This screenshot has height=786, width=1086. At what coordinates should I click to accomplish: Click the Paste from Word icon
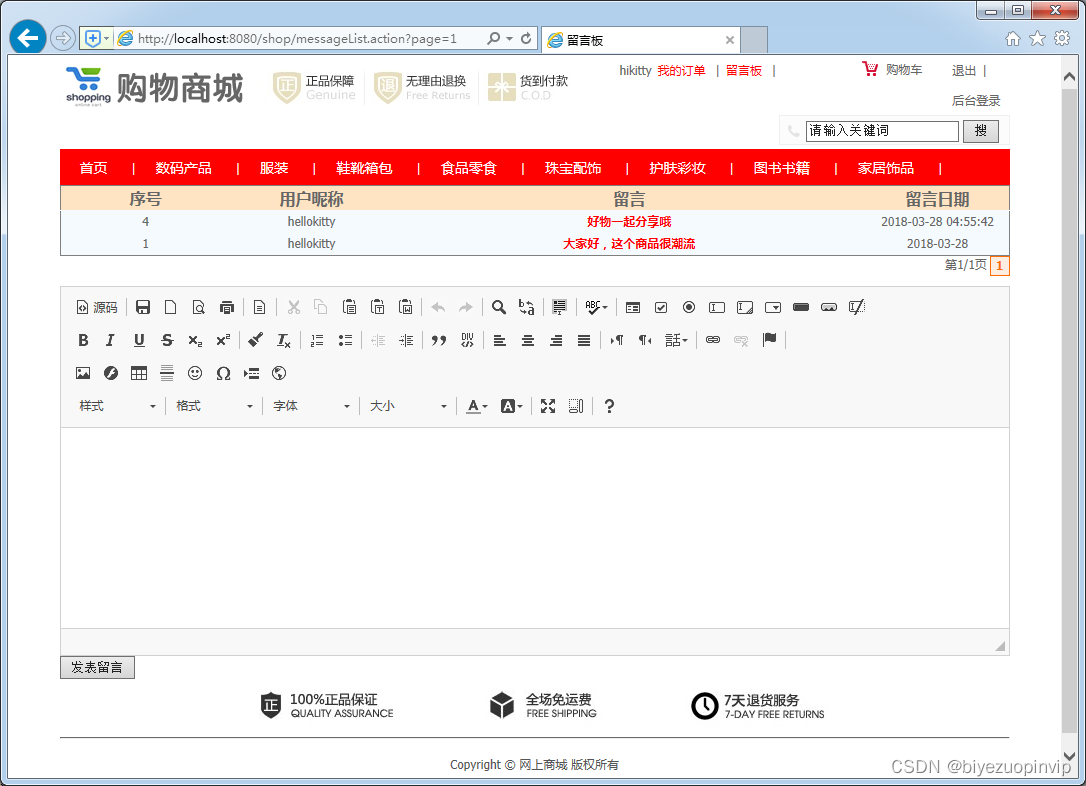pos(406,307)
